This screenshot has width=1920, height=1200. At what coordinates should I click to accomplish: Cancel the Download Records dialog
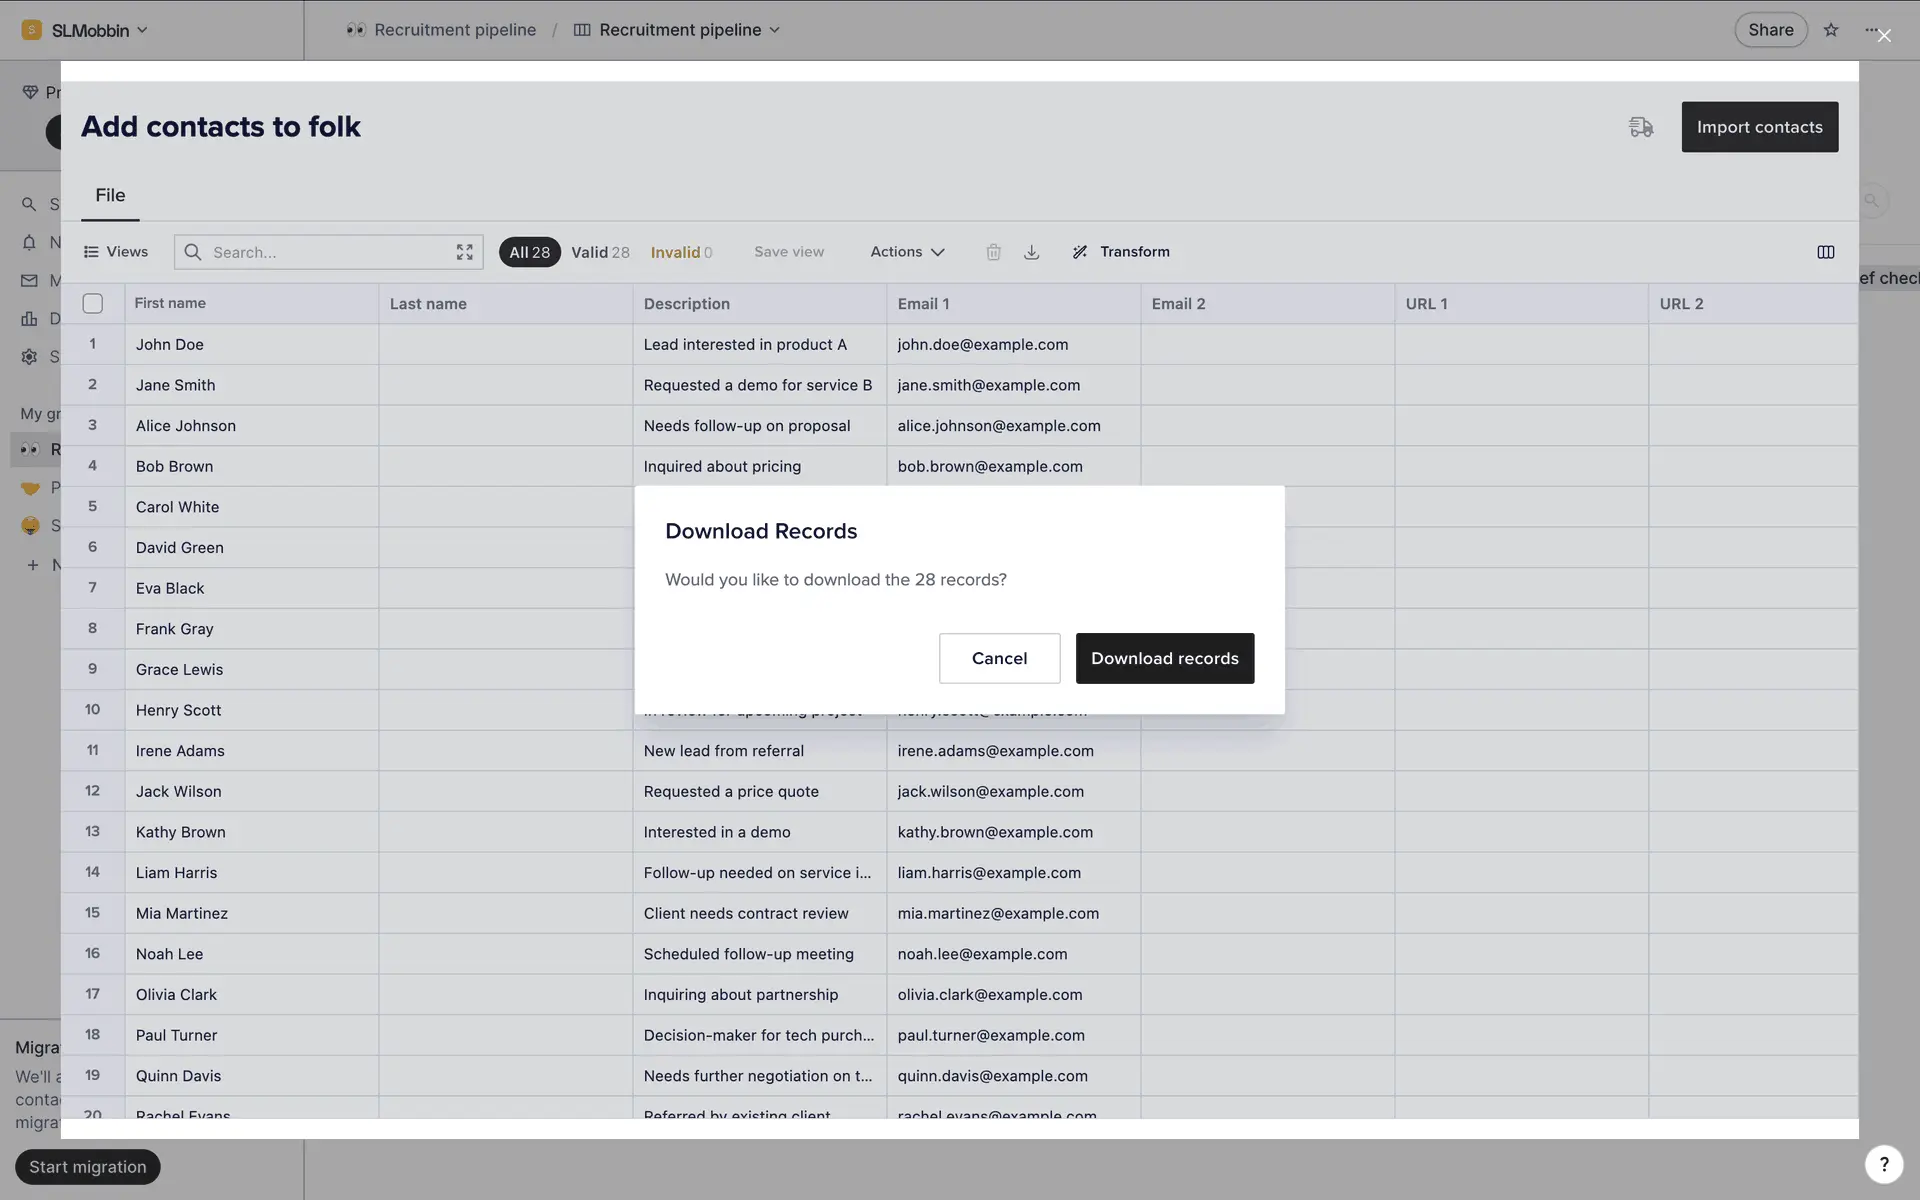(999, 658)
